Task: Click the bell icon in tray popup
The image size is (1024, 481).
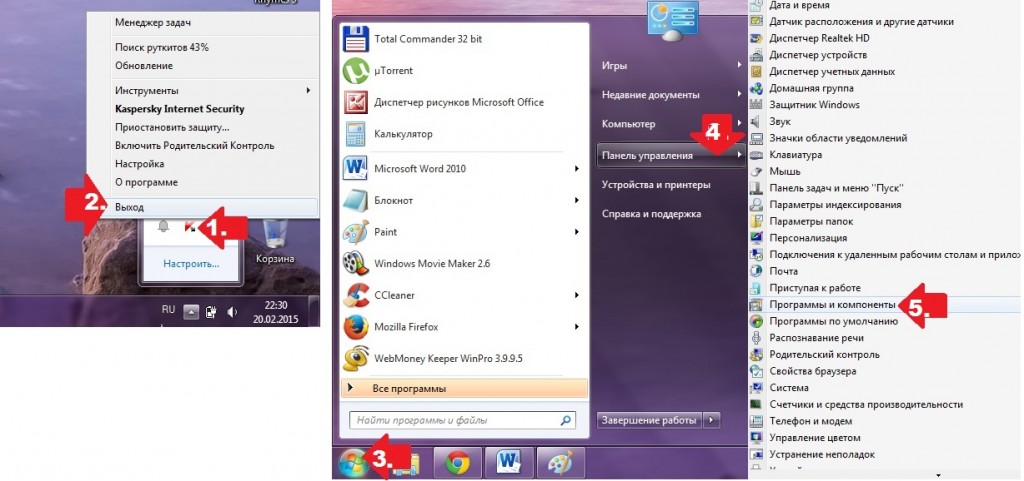Action: [163, 226]
